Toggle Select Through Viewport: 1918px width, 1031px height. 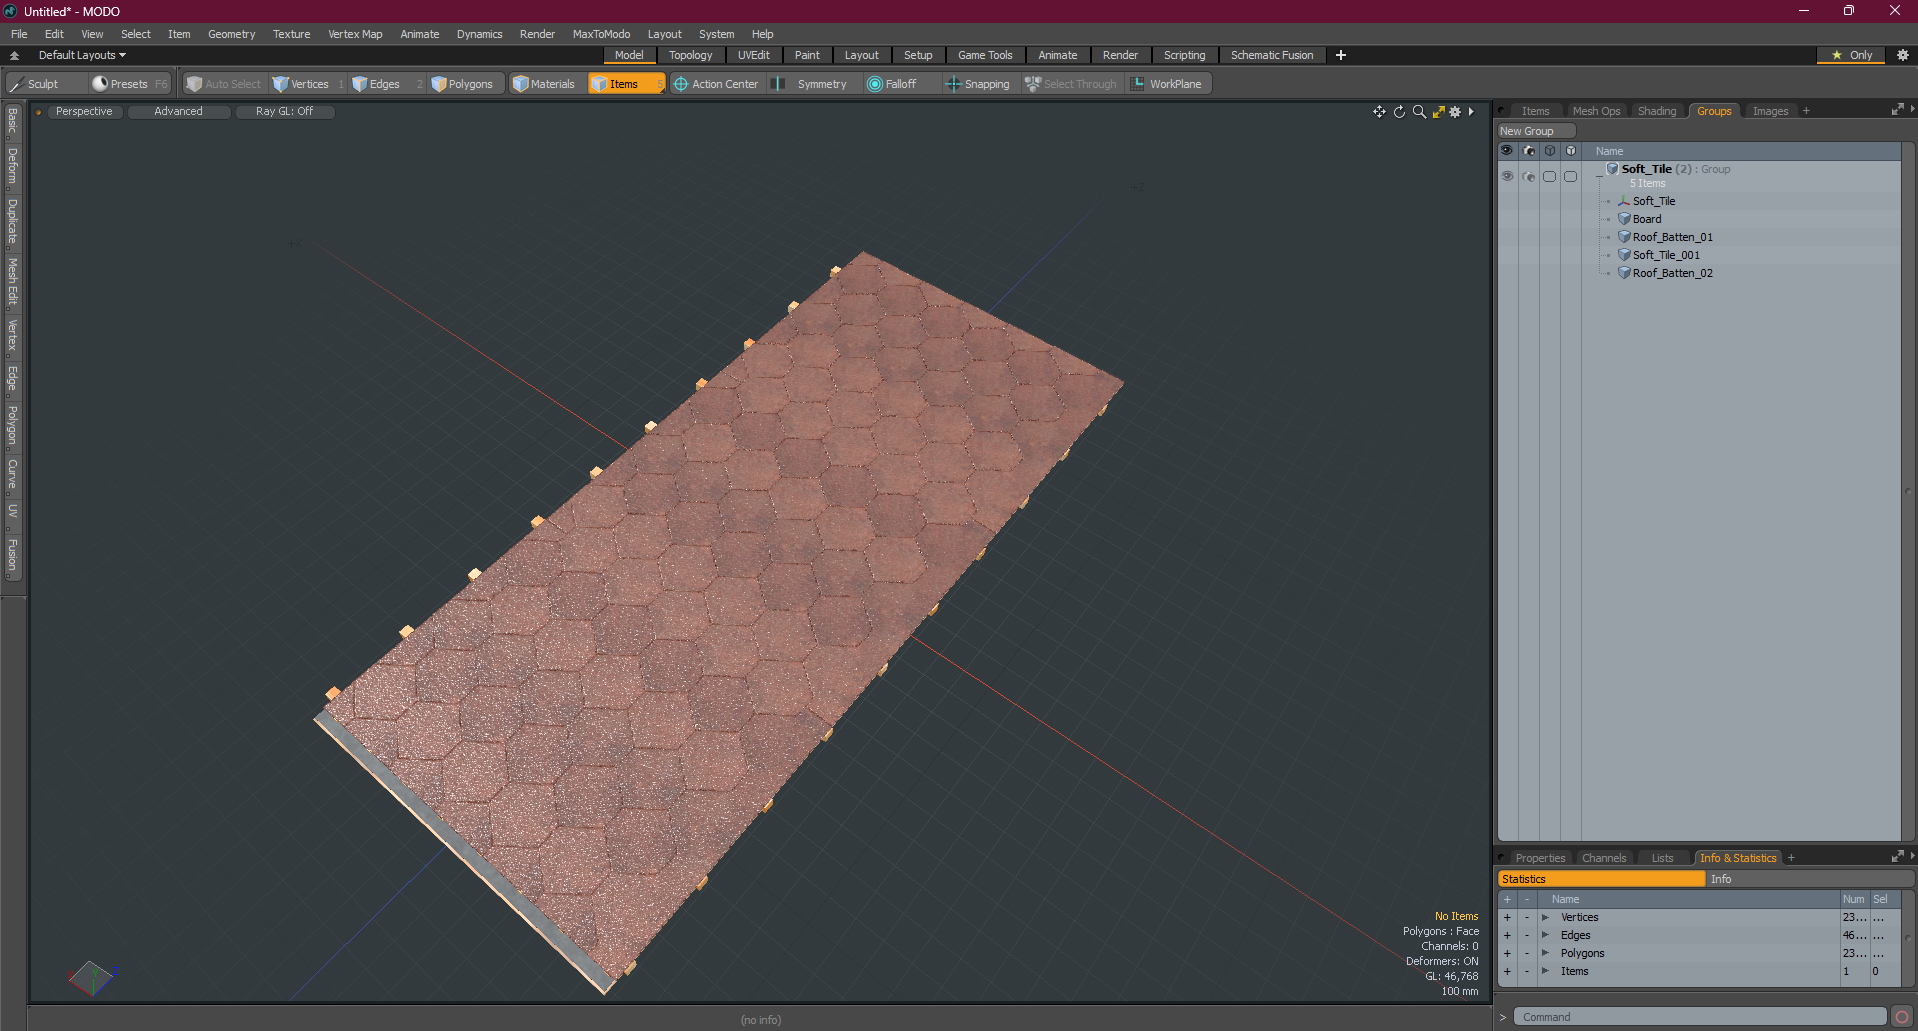pyautogui.click(x=1071, y=84)
